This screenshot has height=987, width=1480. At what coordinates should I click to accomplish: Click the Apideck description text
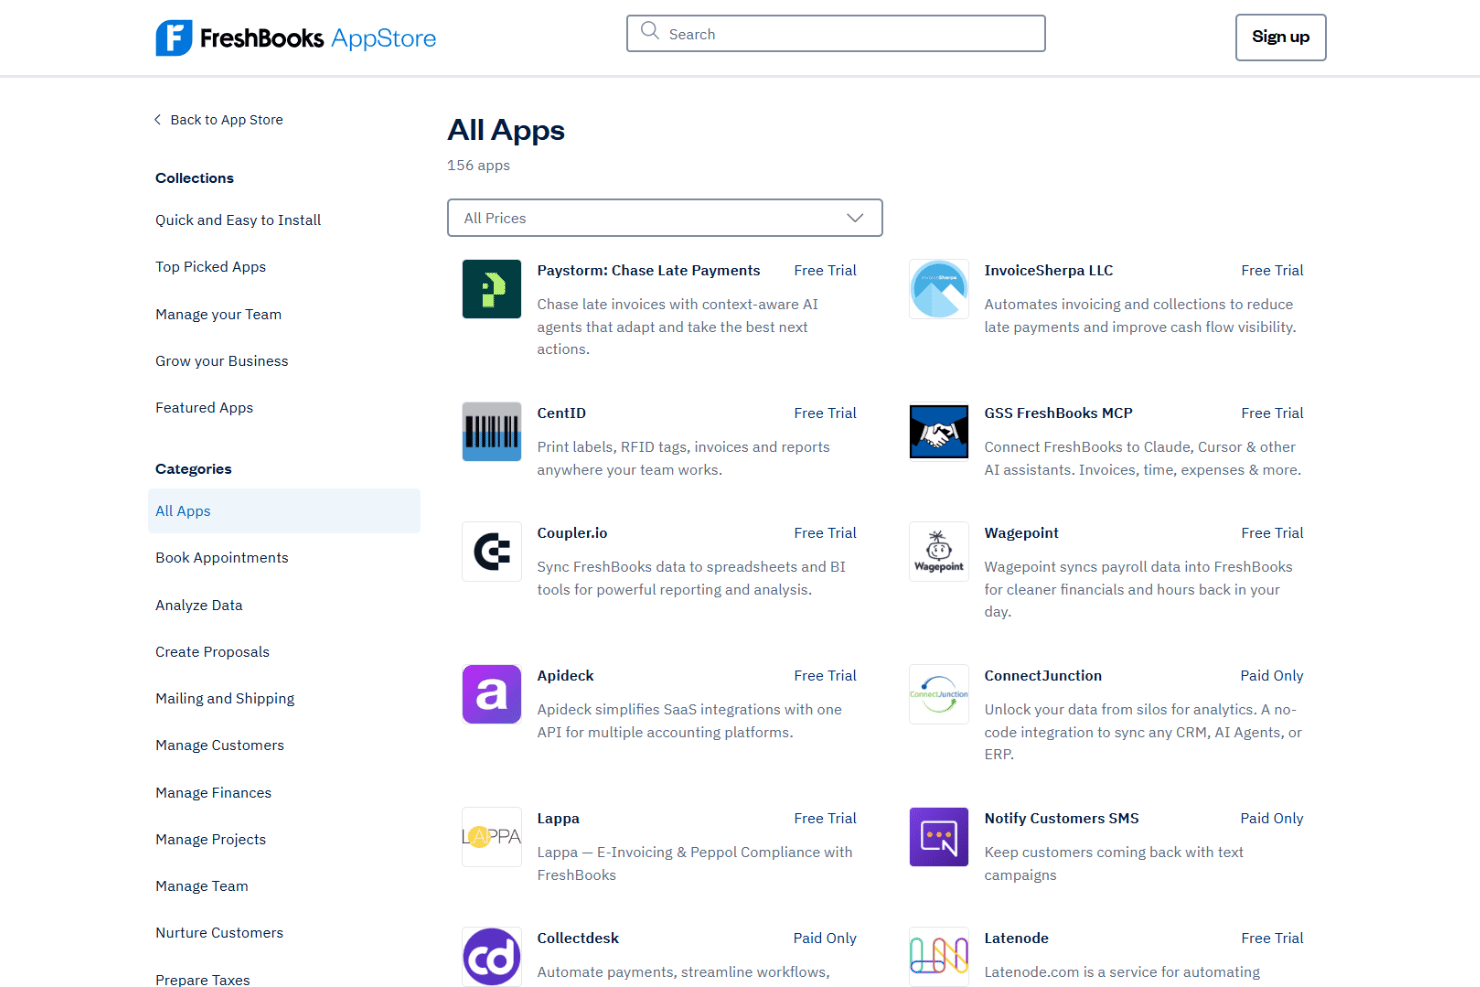tap(690, 721)
